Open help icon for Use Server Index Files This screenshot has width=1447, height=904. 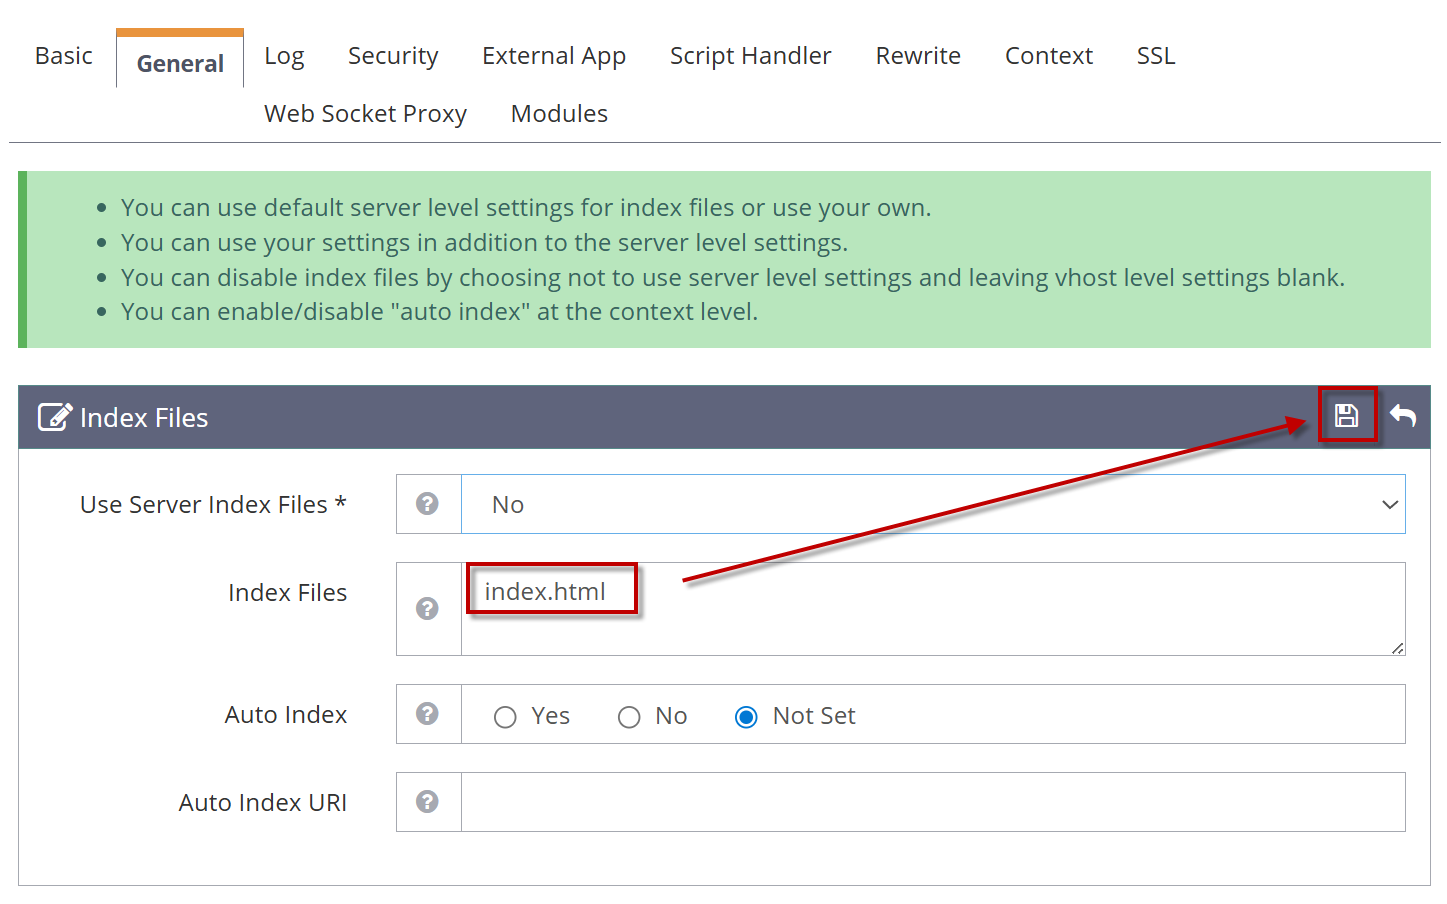428,504
